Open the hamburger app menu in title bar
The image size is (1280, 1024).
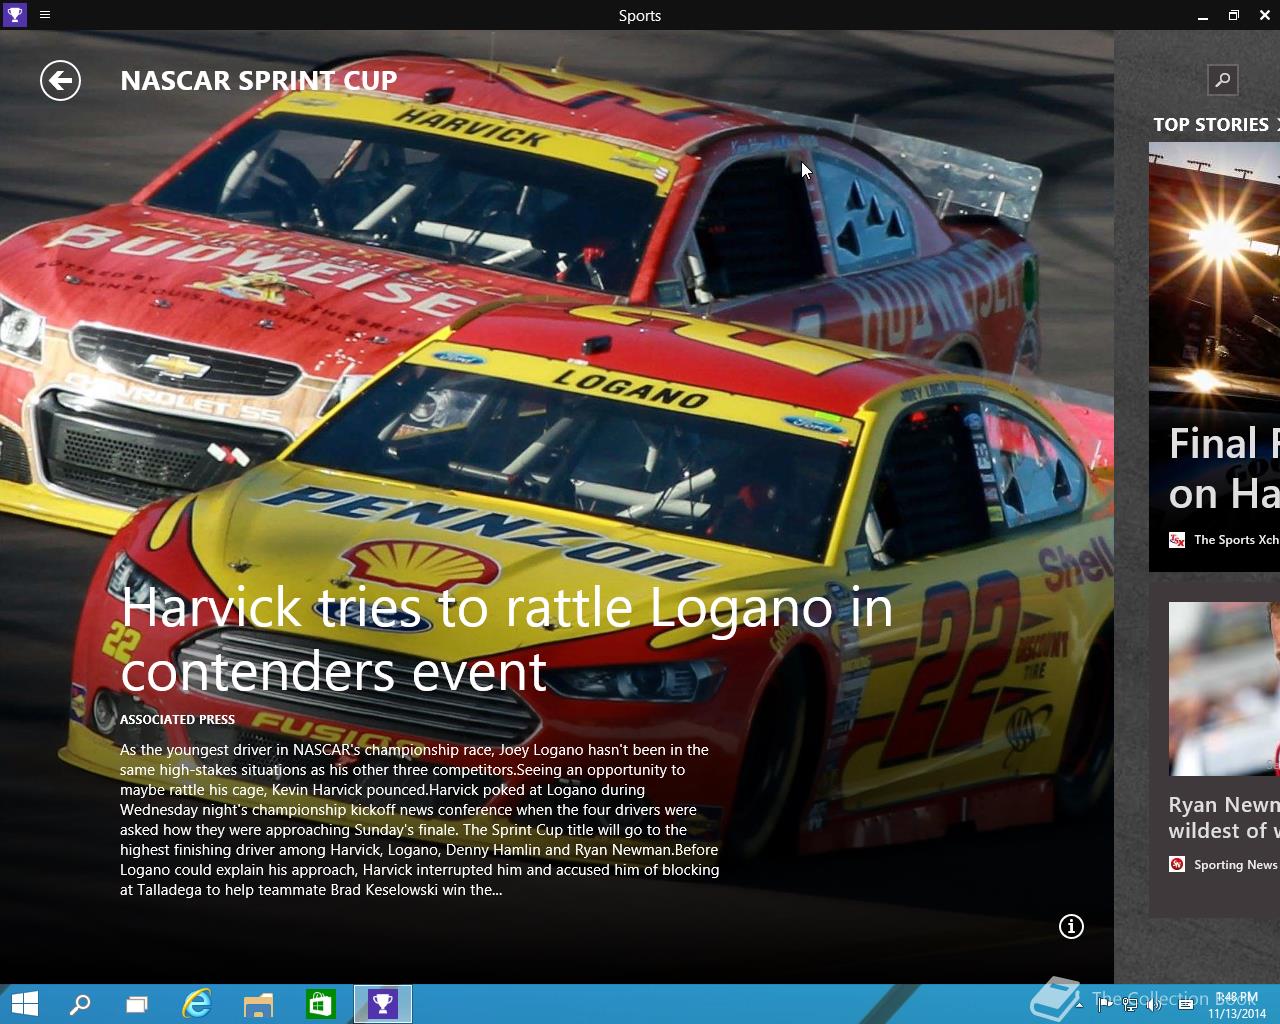tap(45, 15)
